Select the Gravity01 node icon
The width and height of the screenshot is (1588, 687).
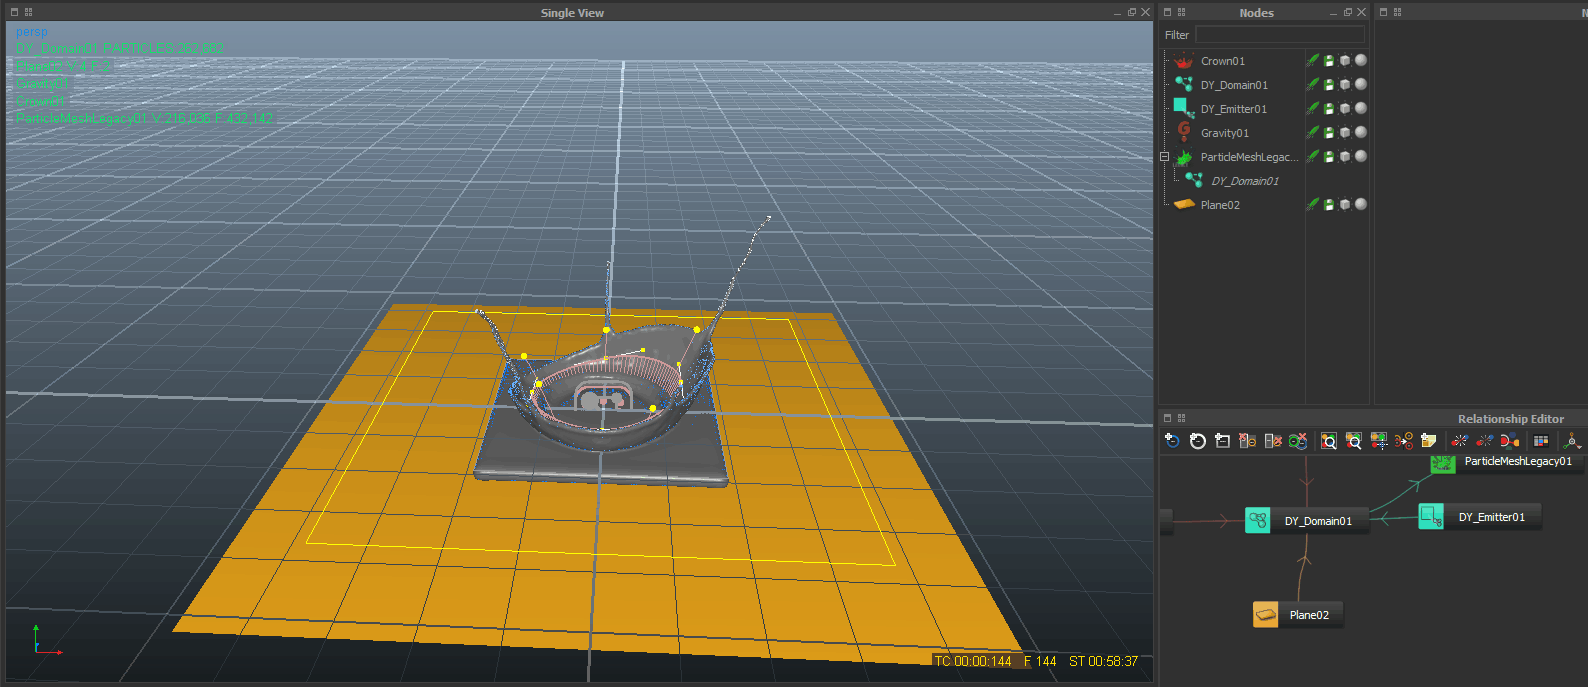click(1184, 133)
